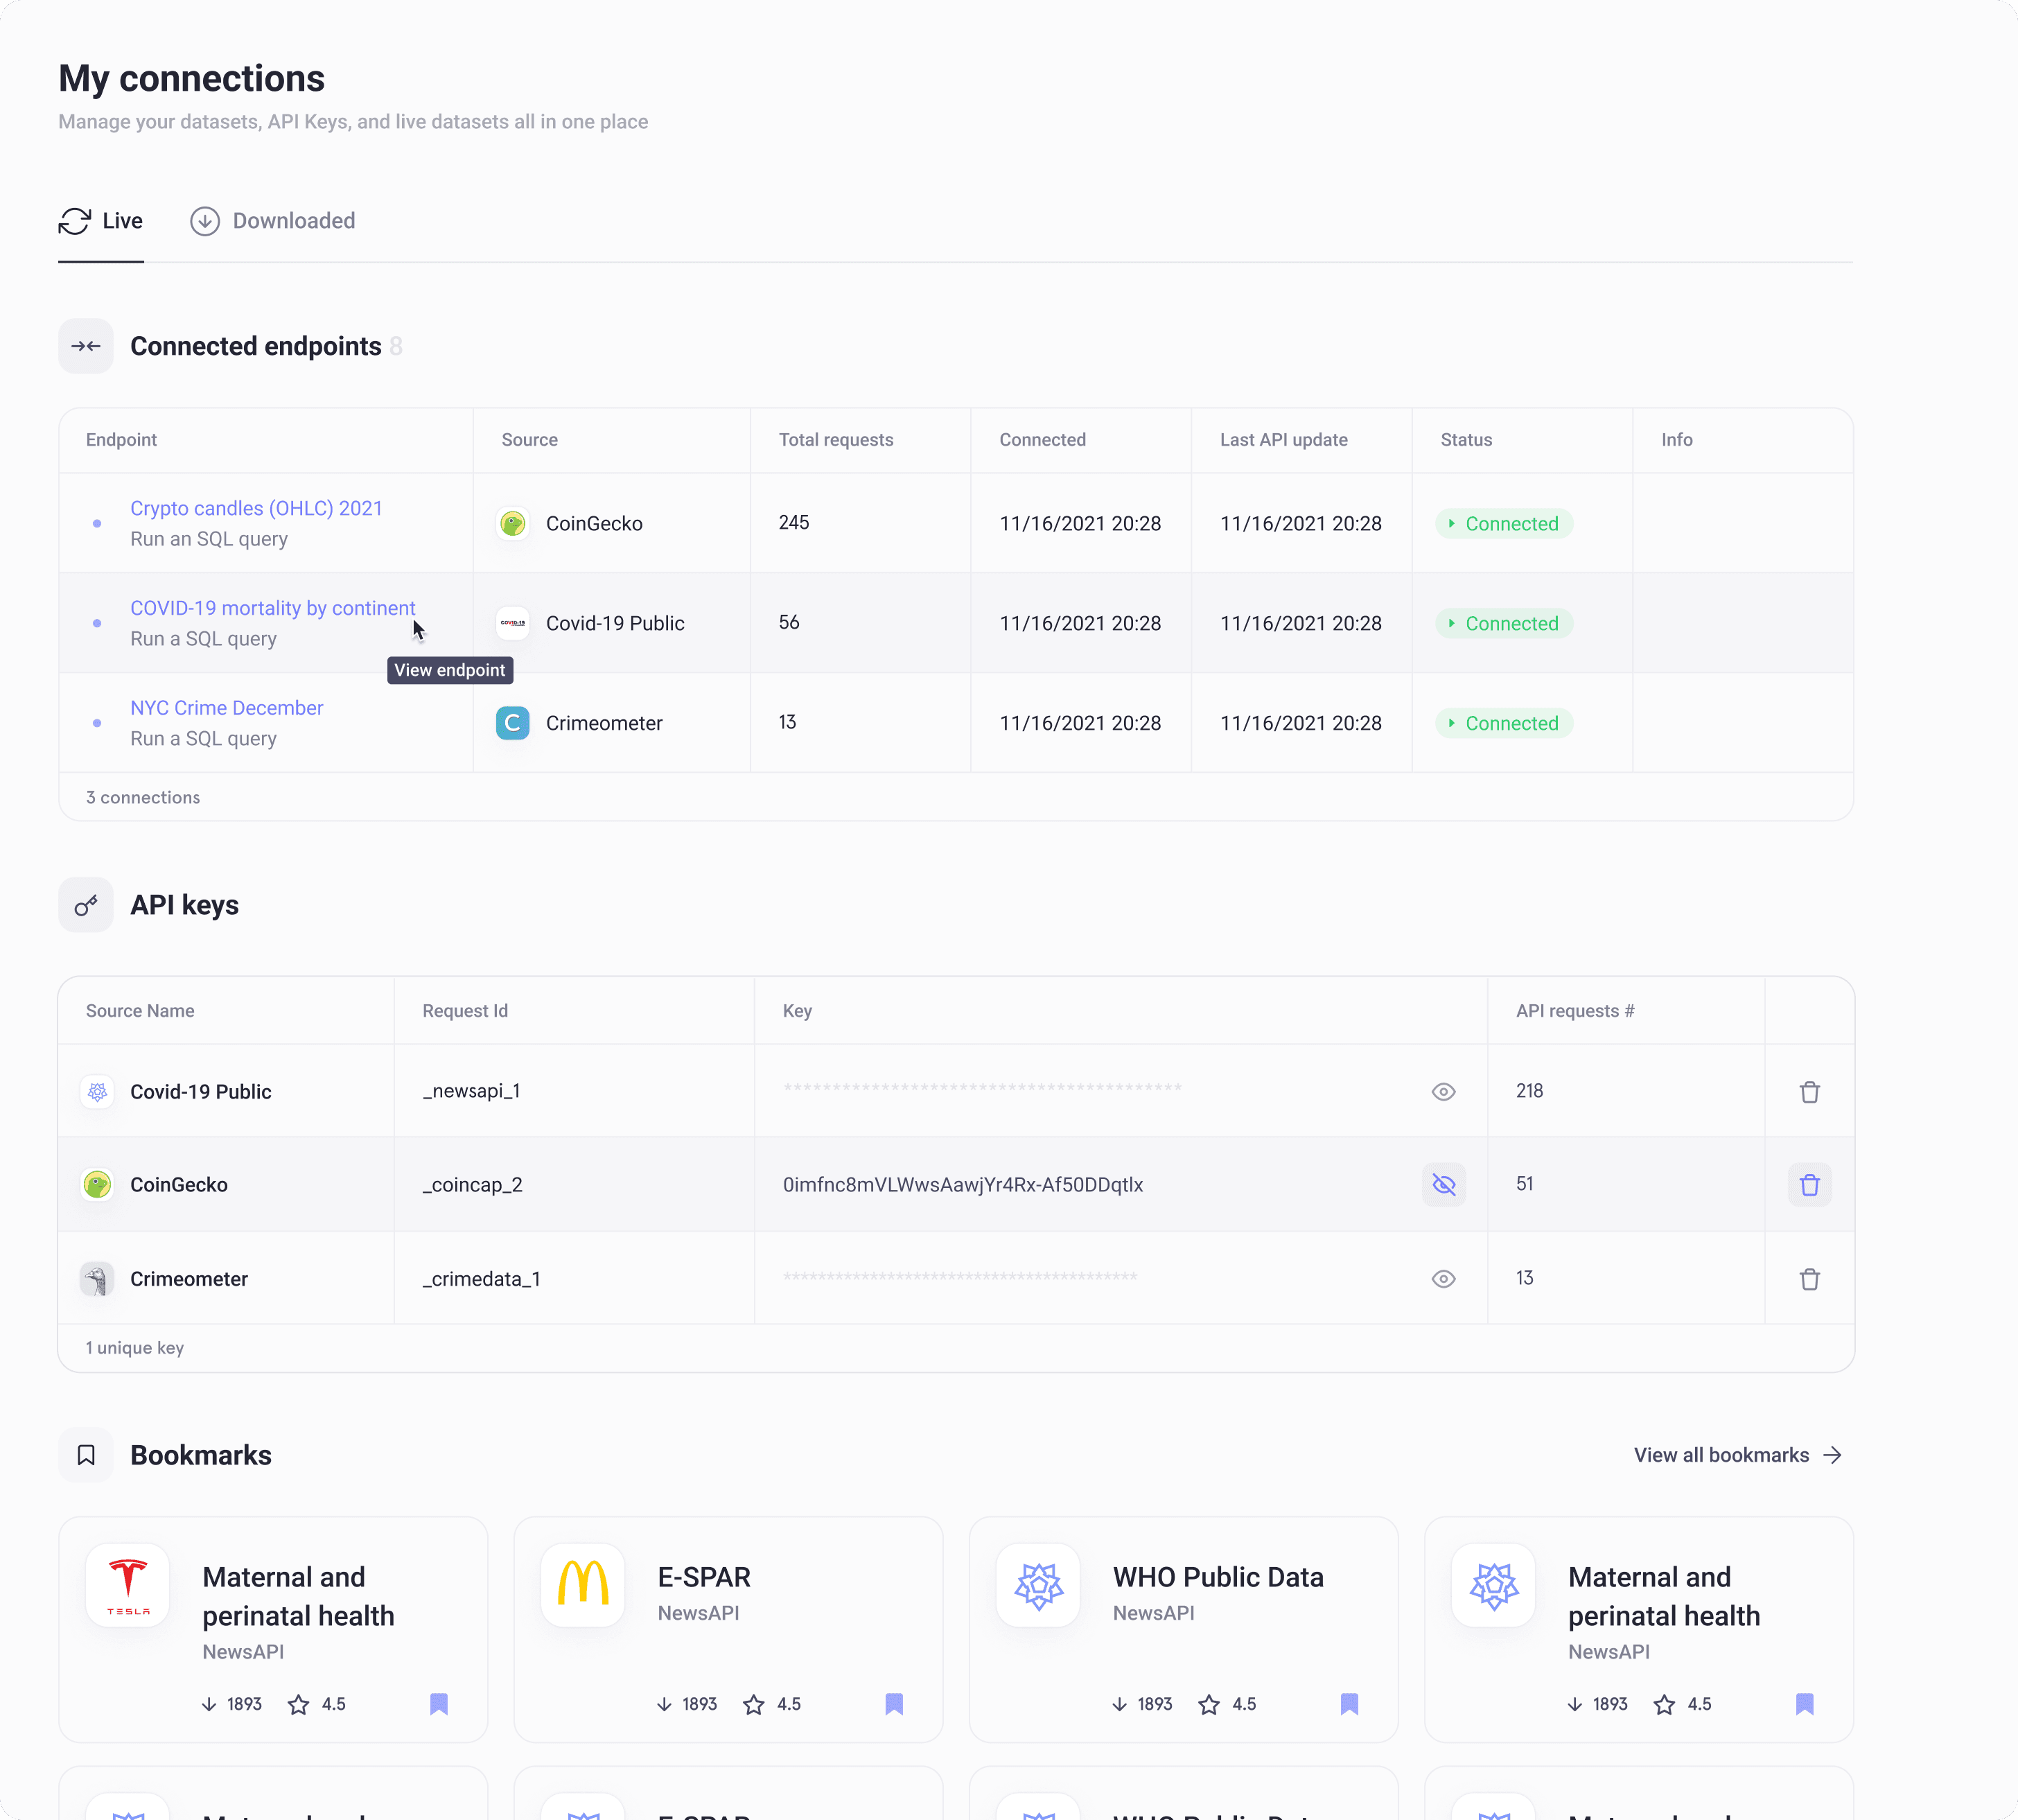Open Crypto candles (OHLC) 2021 endpoint
Viewport: 2018px width, 1820px height.
pos(256,508)
